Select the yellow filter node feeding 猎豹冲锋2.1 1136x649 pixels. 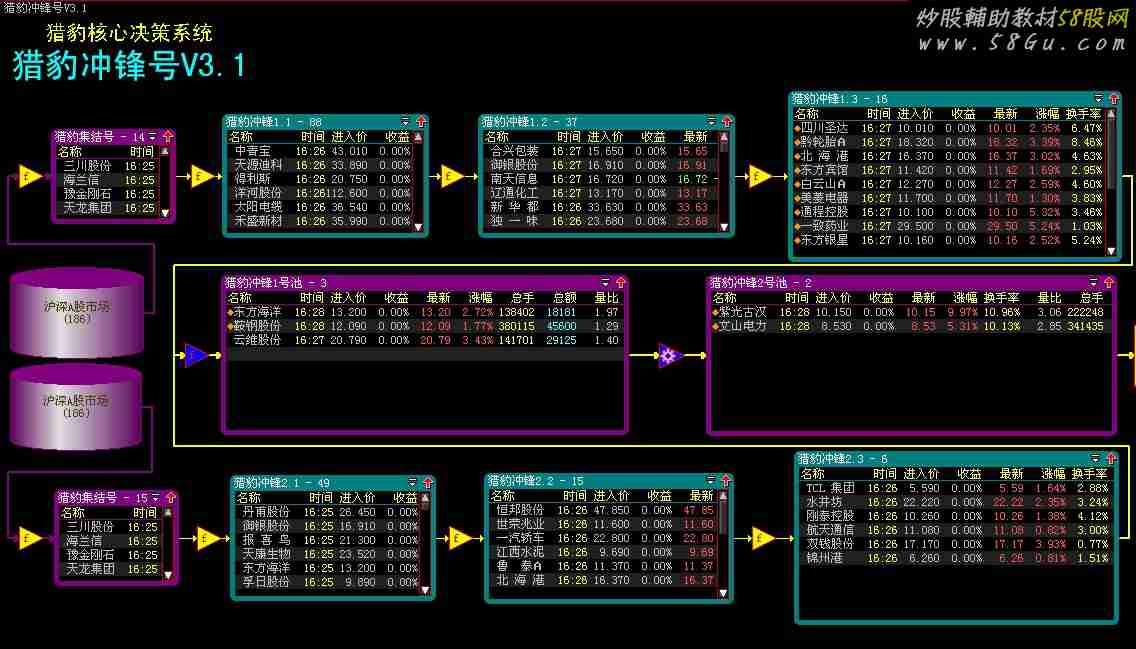click(207, 539)
